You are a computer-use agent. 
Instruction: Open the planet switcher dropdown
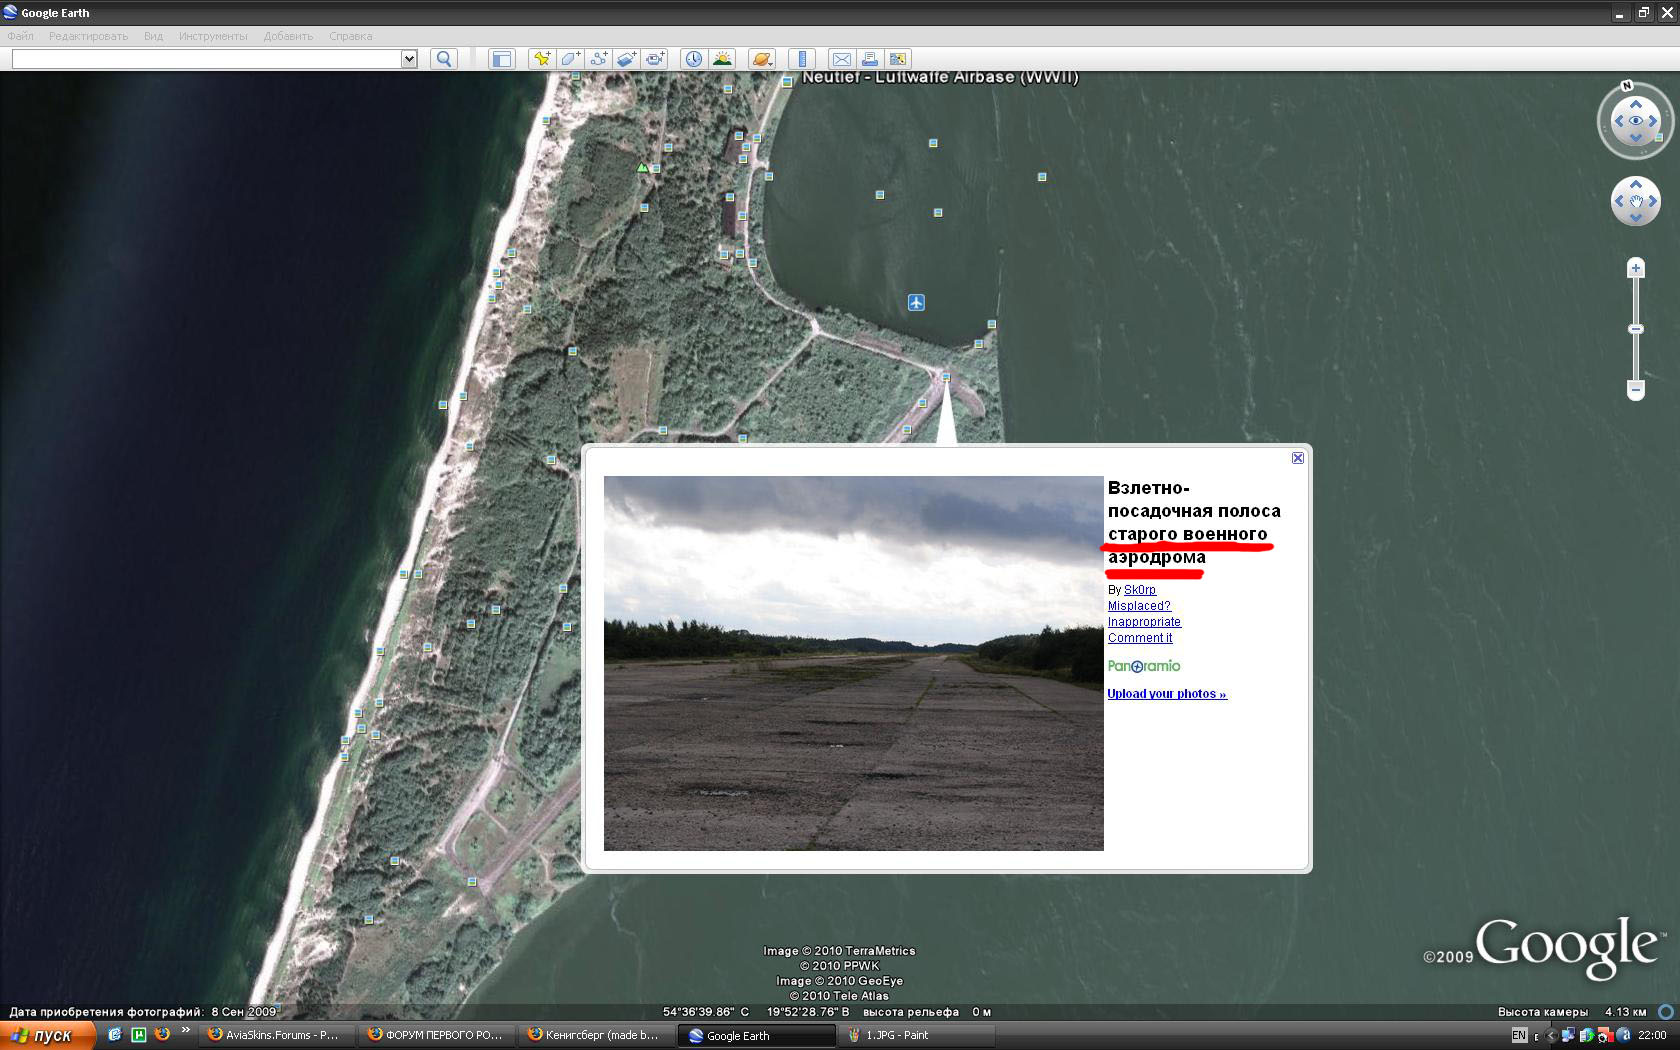(762, 59)
